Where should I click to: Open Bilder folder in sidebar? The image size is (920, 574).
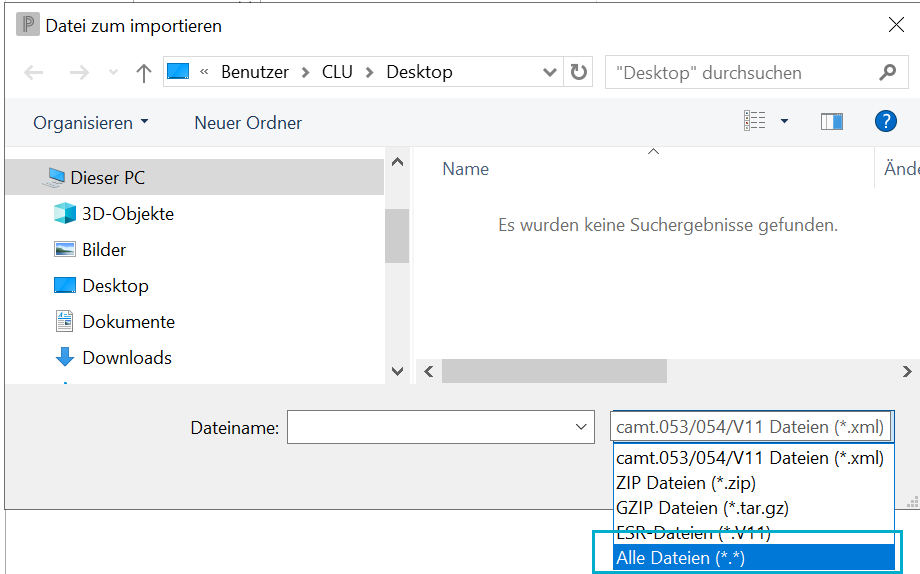pos(104,249)
